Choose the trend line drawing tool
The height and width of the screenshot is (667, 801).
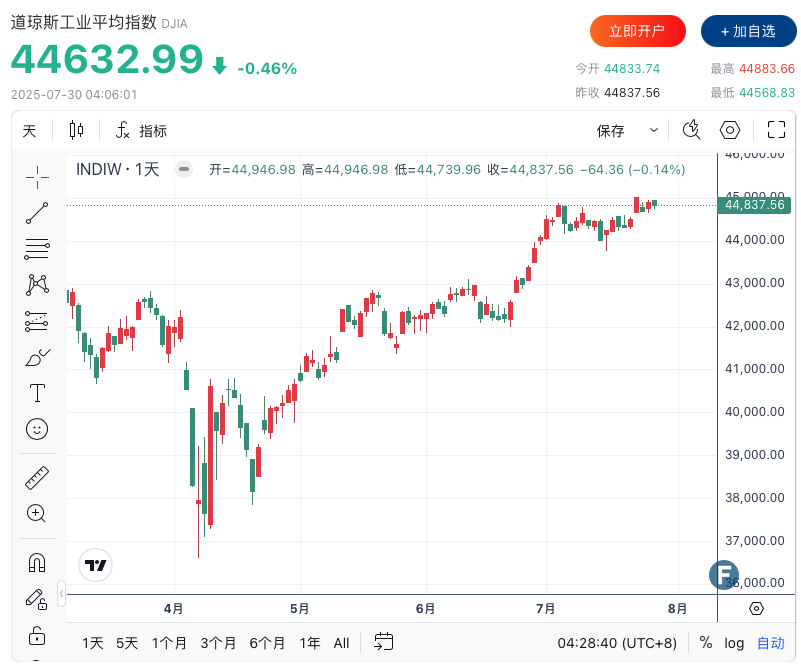tap(37, 213)
